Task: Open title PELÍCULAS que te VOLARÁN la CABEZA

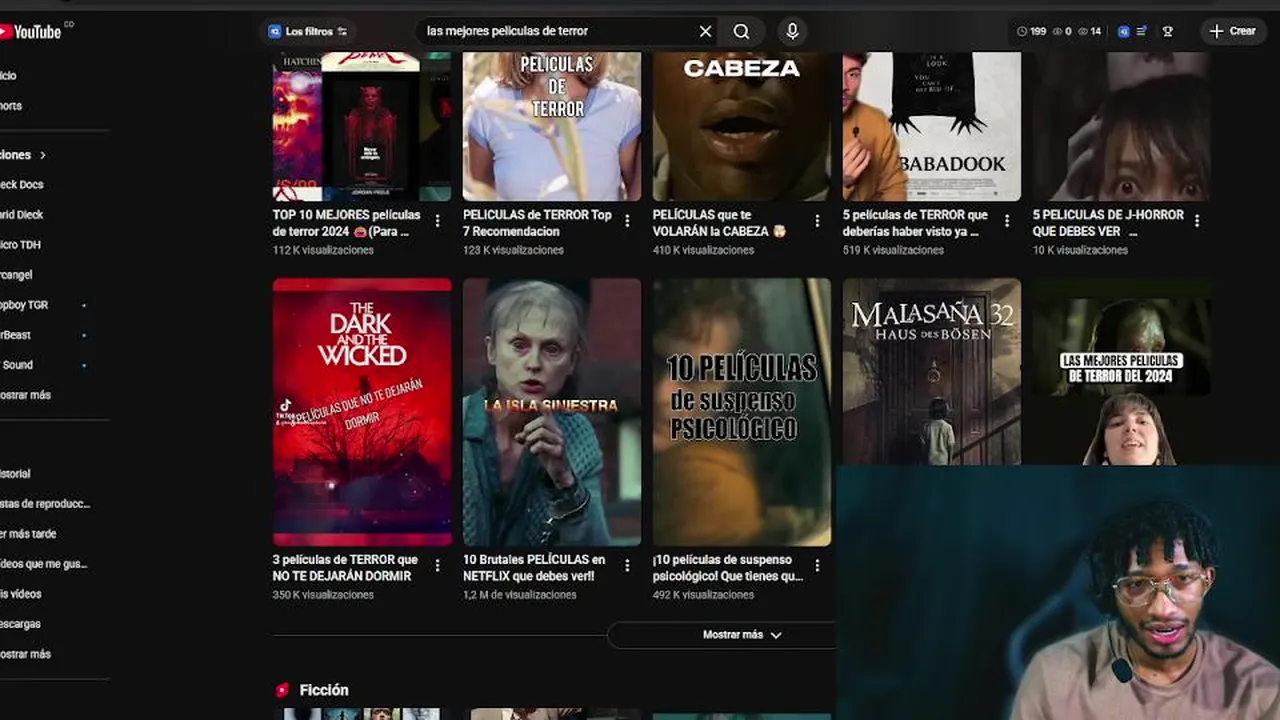Action: pyautogui.click(x=720, y=223)
